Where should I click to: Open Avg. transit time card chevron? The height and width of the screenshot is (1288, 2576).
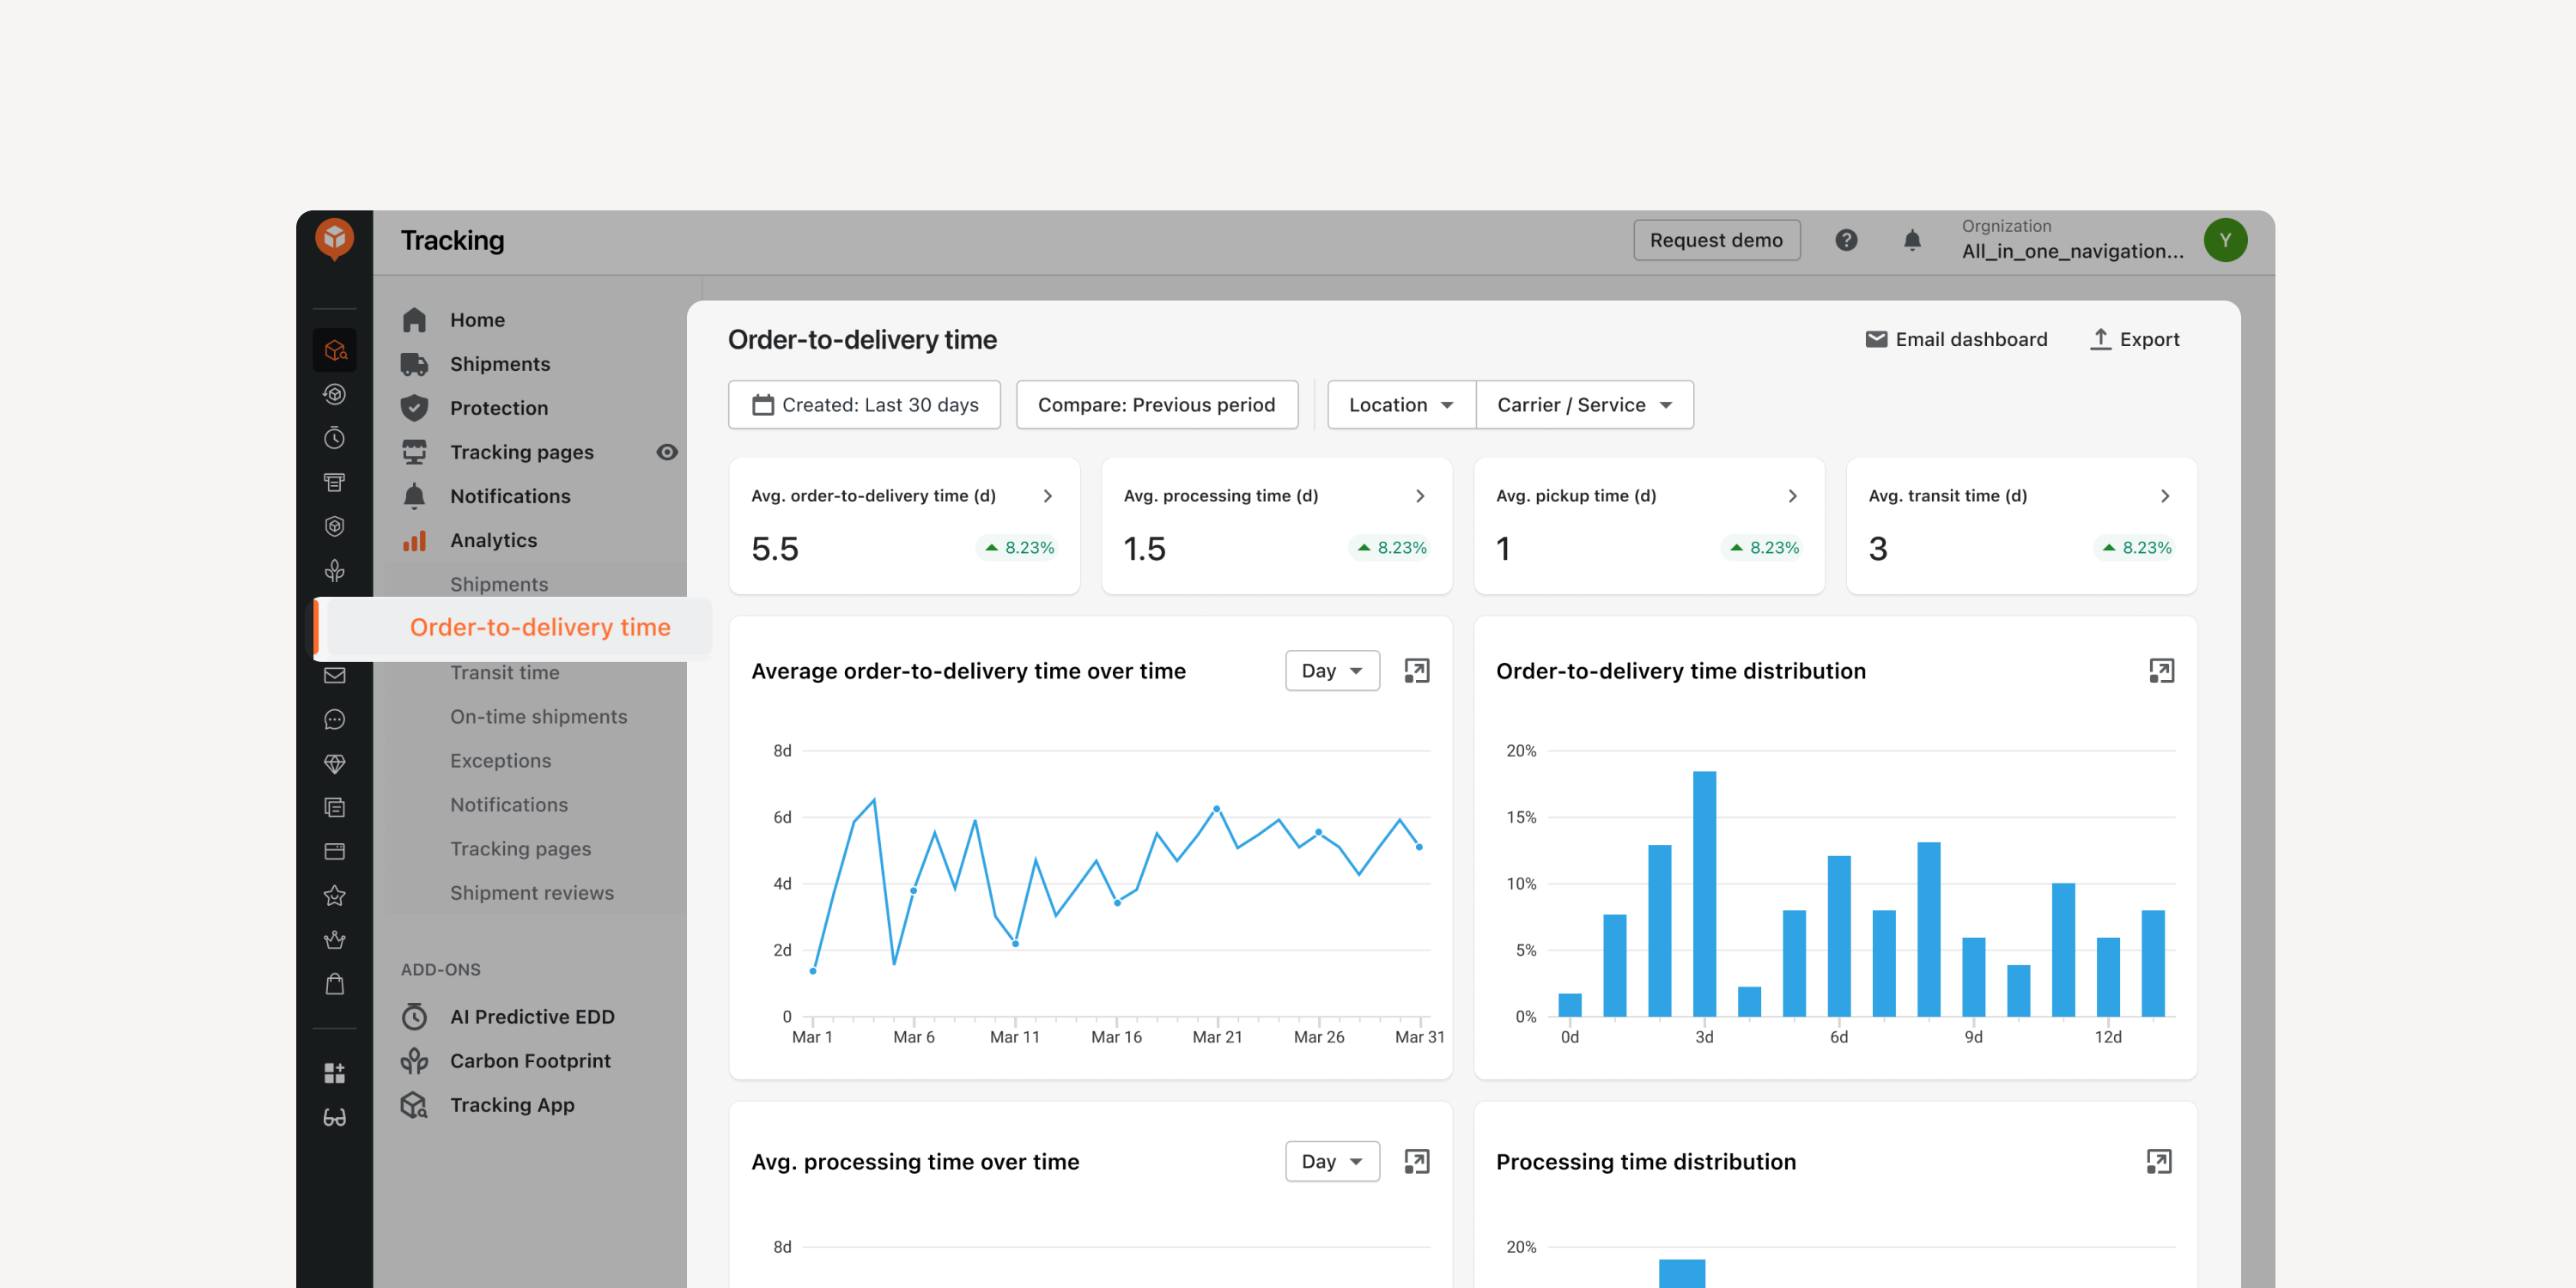point(2164,495)
